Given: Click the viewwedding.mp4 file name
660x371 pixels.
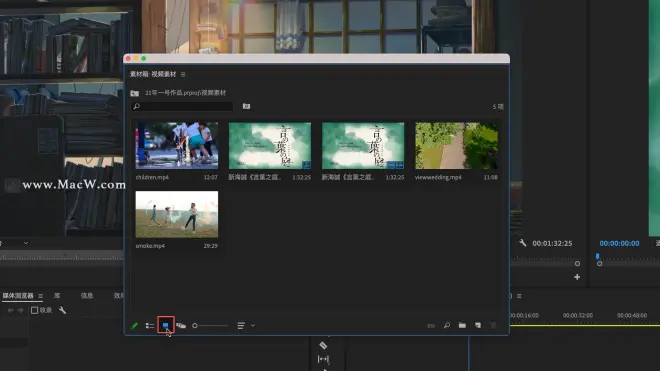Looking at the screenshot, I should coord(438,177).
